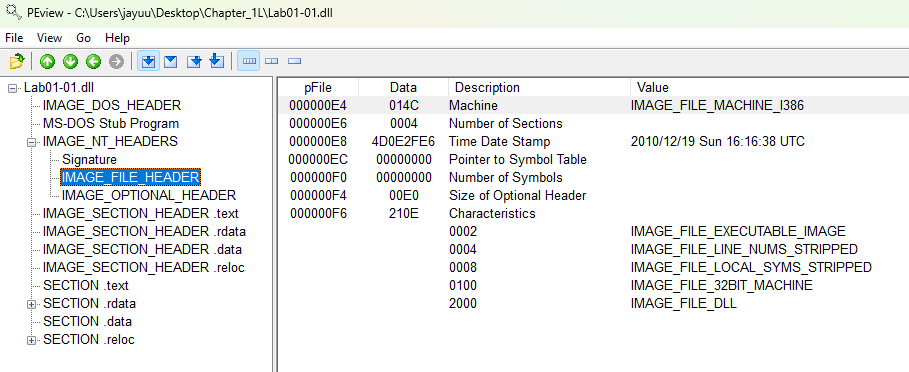Screen dimensions: 909x372
Task: Click the green back arrow toolbar button
Action: (93, 61)
